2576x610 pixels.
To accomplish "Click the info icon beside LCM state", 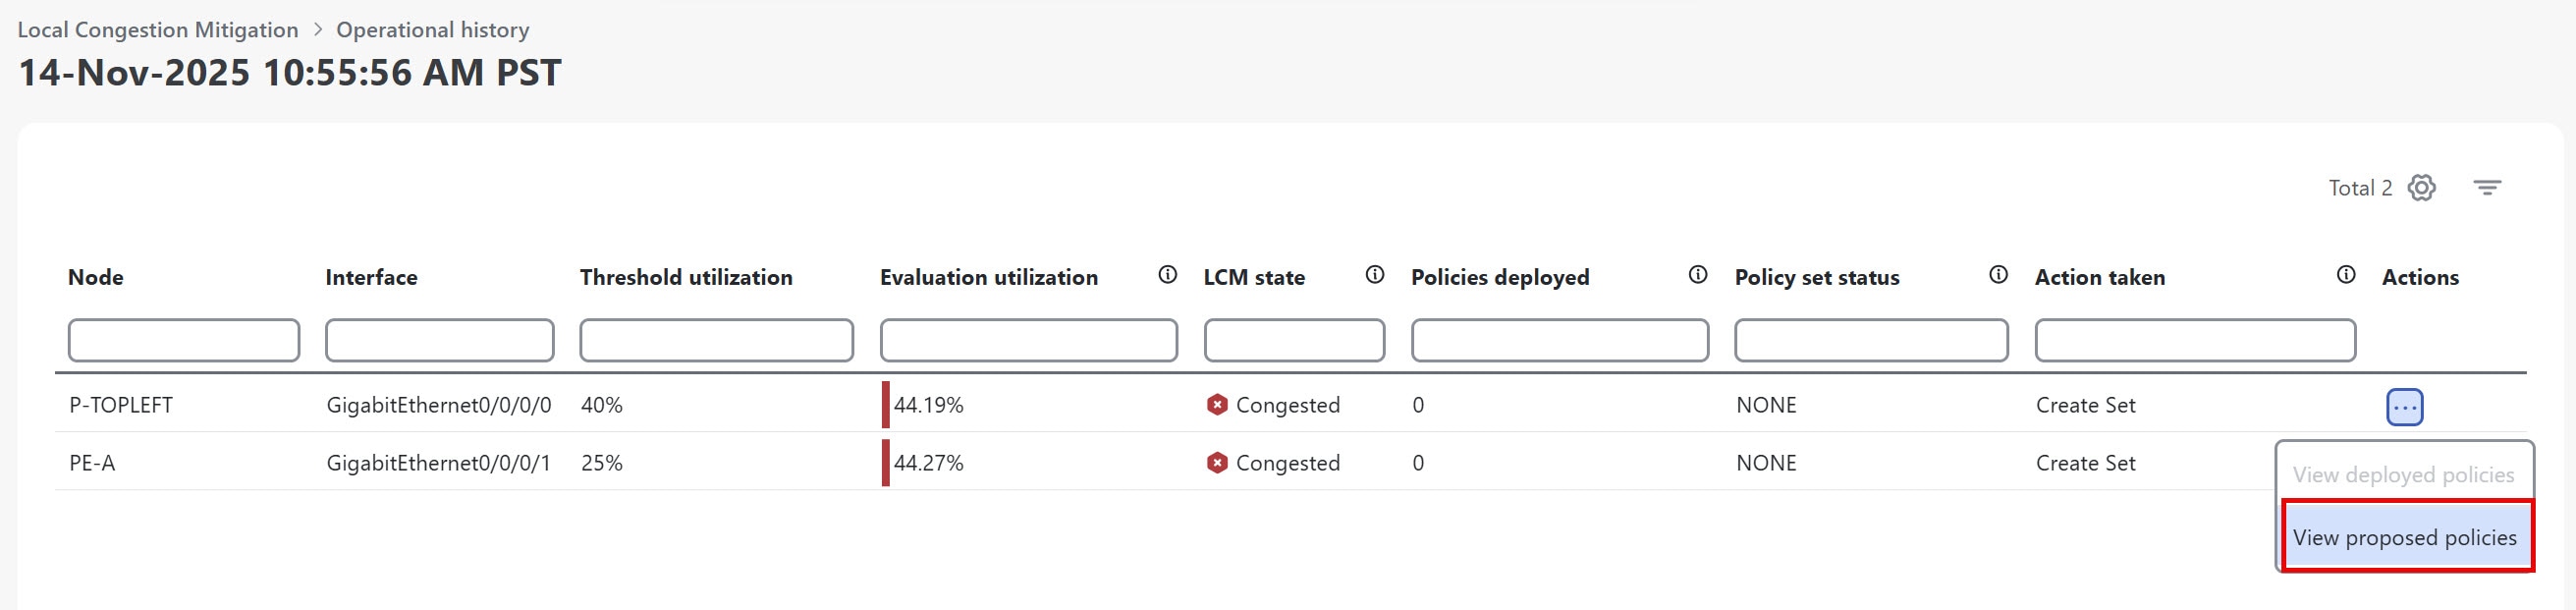I will pos(1375,274).
